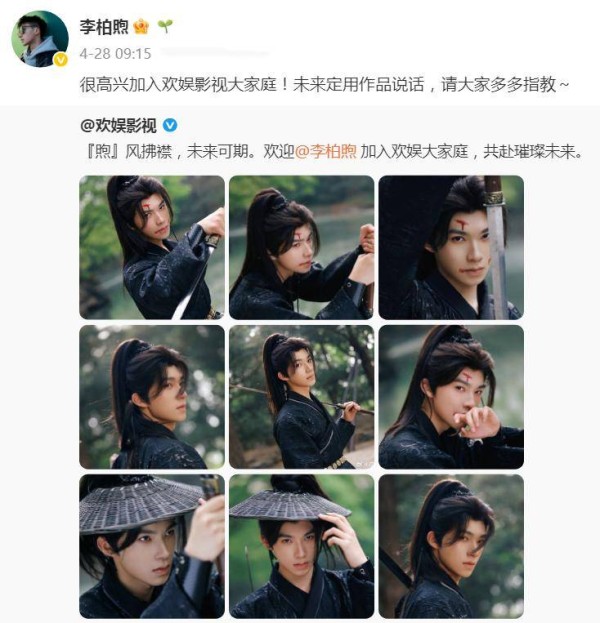Click the post text 很高兴加入欢娱影视大家庭

(x=178, y=84)
